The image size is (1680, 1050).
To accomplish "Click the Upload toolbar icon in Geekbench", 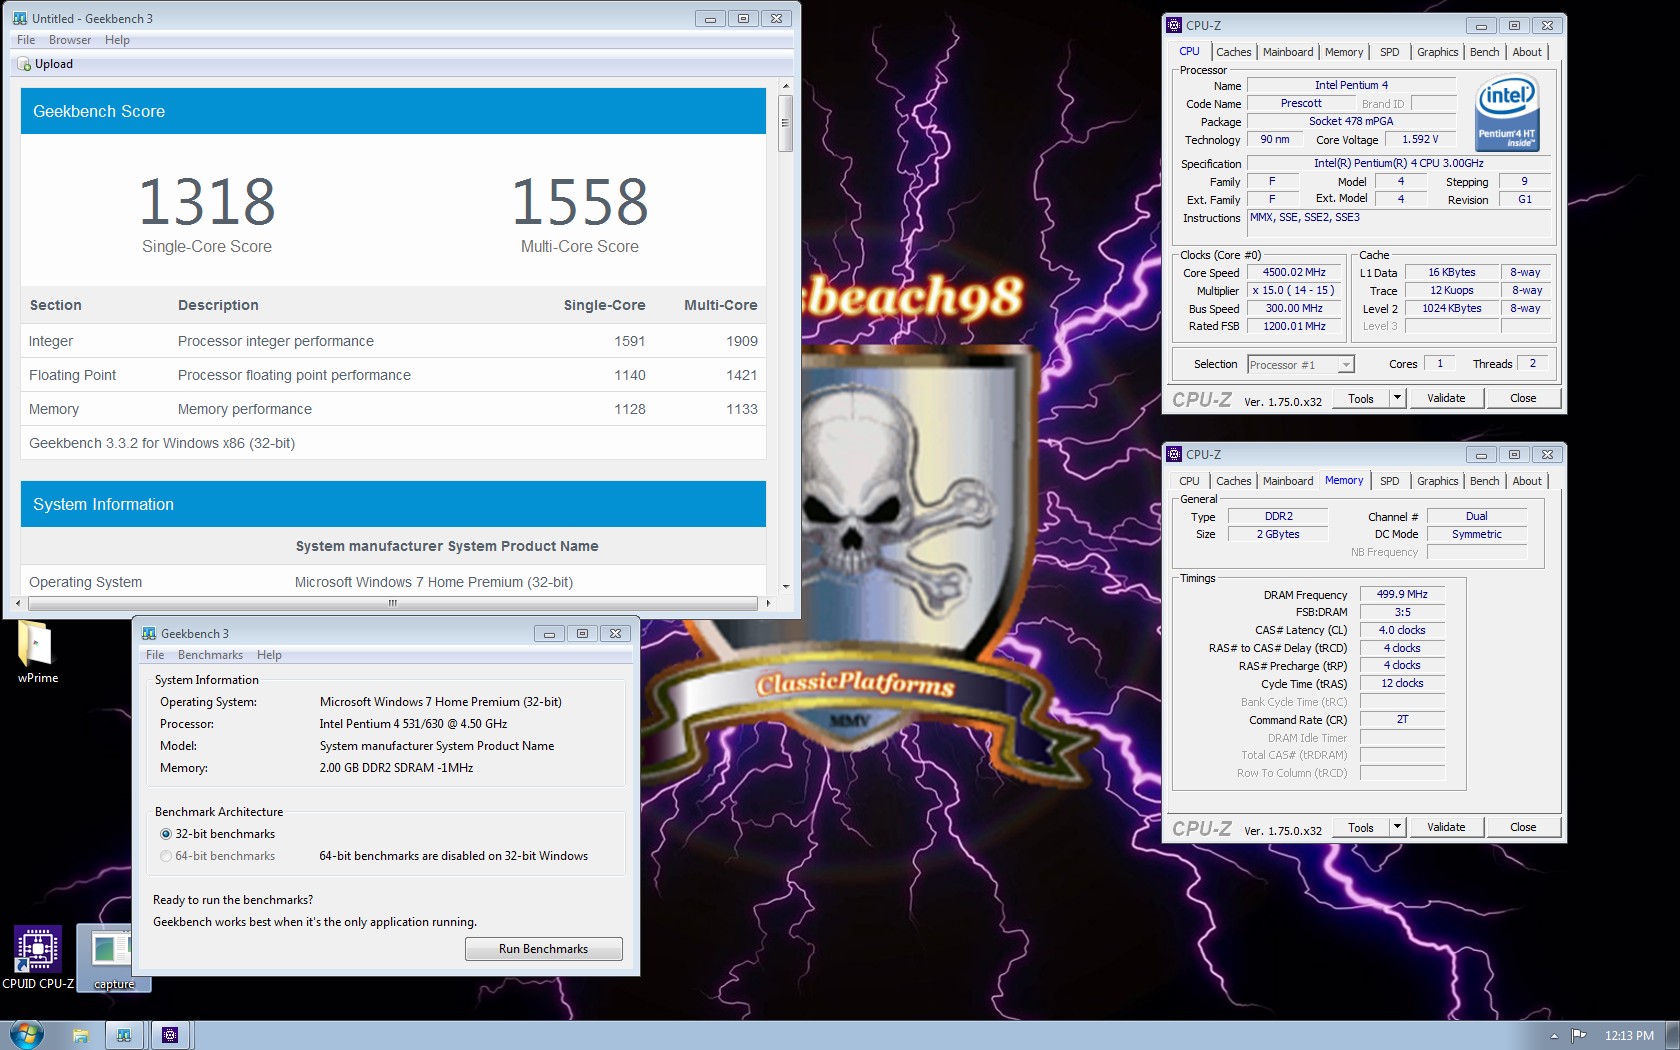I will coord(25,64).
